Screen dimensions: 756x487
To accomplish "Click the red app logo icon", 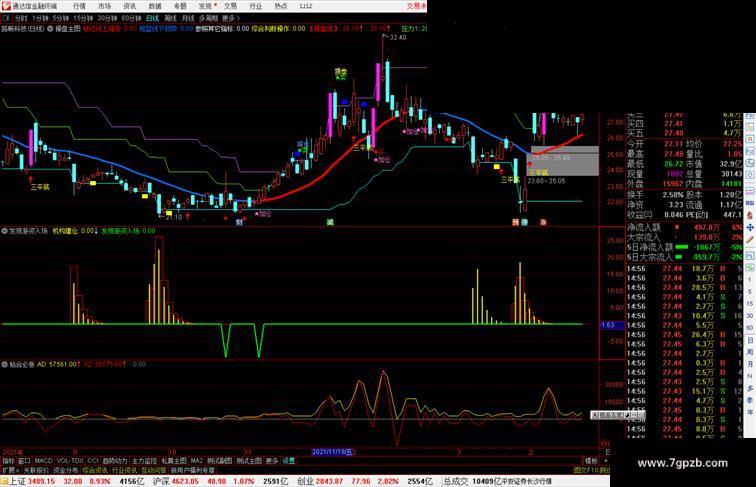I will pos(6,6).
